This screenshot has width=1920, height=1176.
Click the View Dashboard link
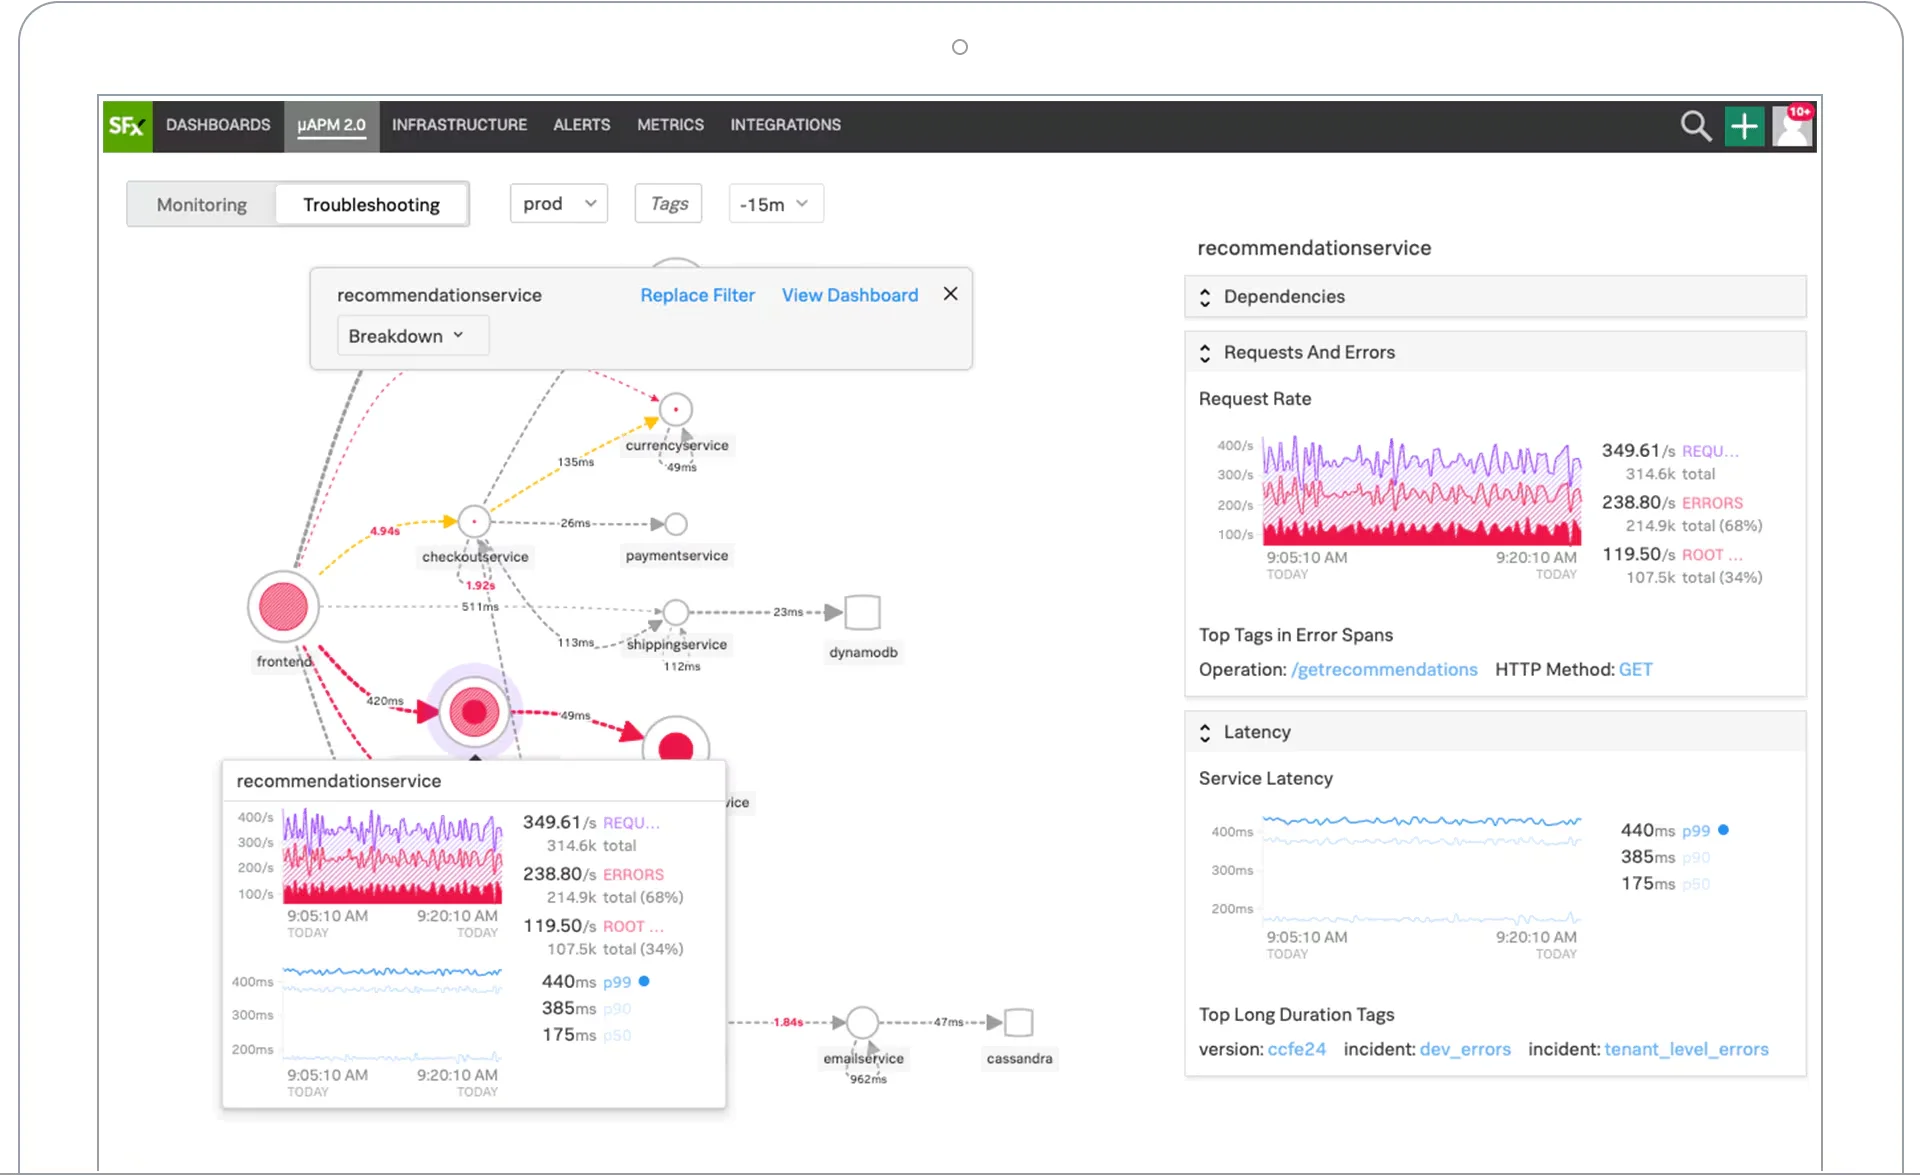(x=849, y=295)
